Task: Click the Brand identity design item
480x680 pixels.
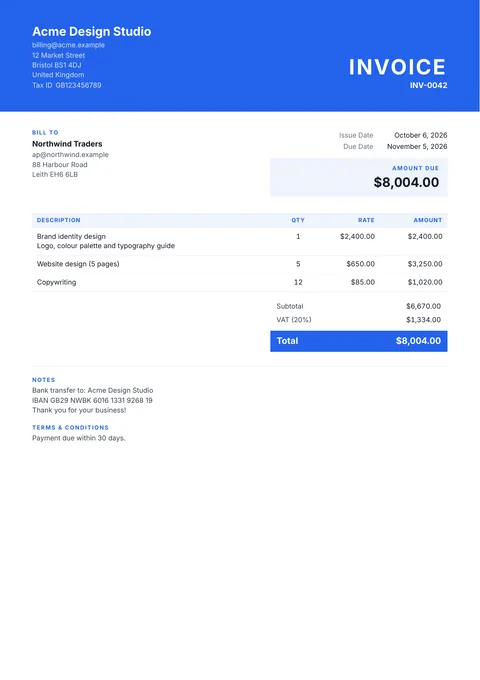Action: [x=71, y=236]
